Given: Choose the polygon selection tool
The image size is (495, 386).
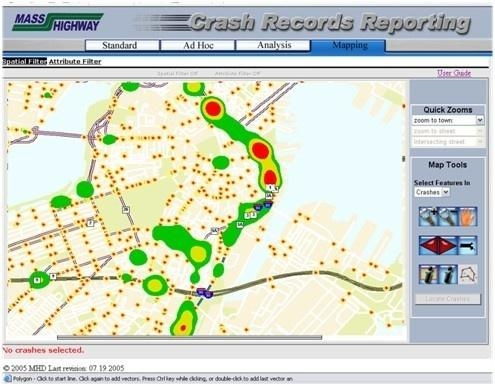Looking at the screenshot, I should click(468, 274).
